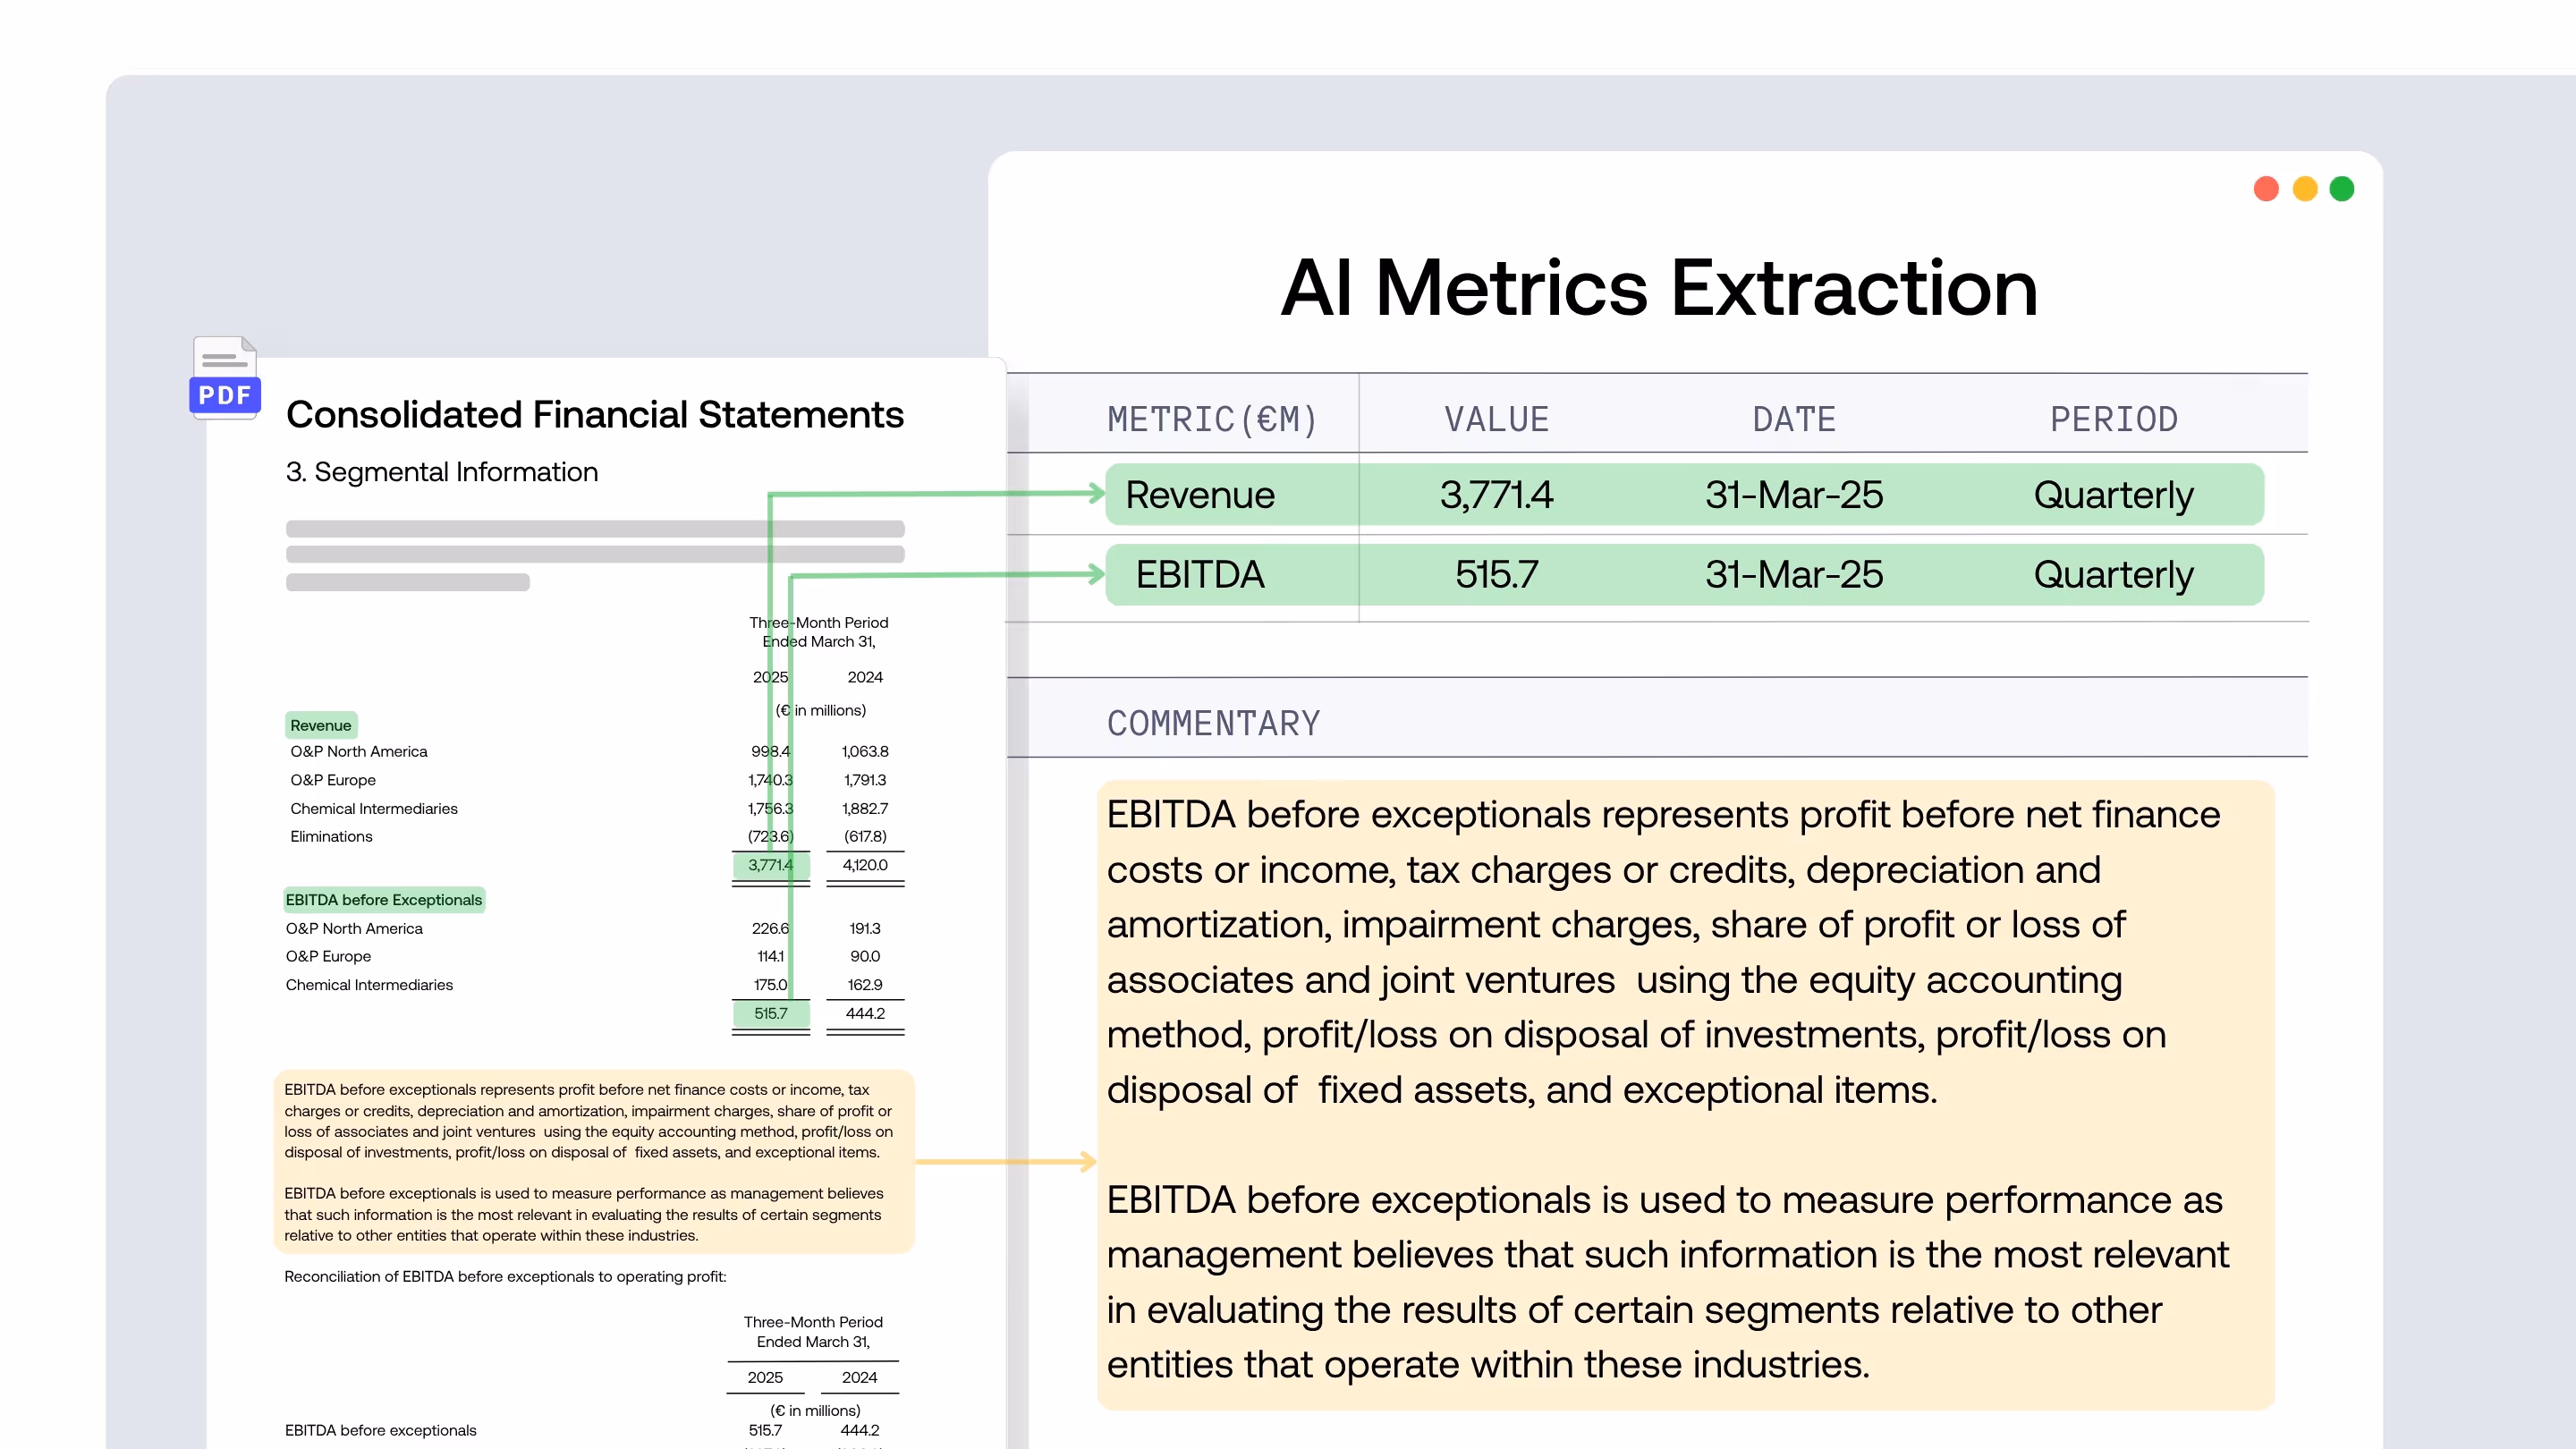Click the COMMENTARY section header
Viewport: 2576px width, 1449px height.
pos(1213,723)
